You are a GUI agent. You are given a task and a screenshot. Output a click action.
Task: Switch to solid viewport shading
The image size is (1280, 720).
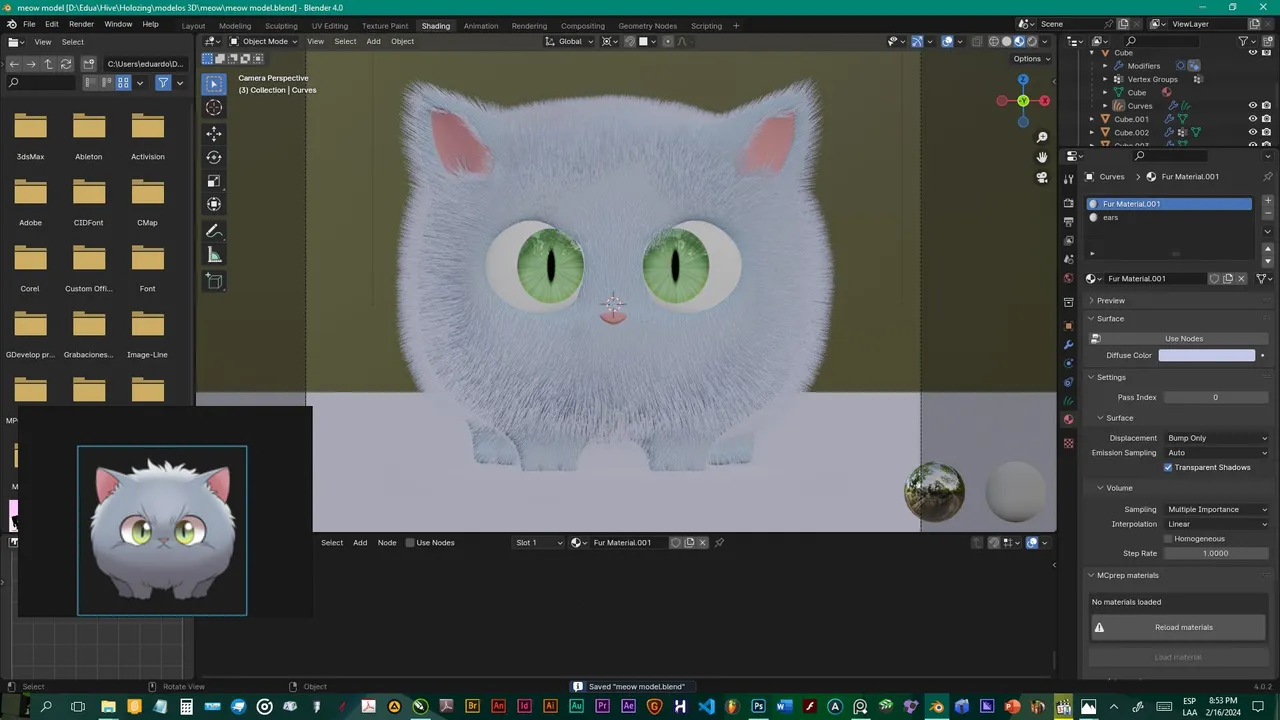pyautogui.click(x=1007, y=41)
